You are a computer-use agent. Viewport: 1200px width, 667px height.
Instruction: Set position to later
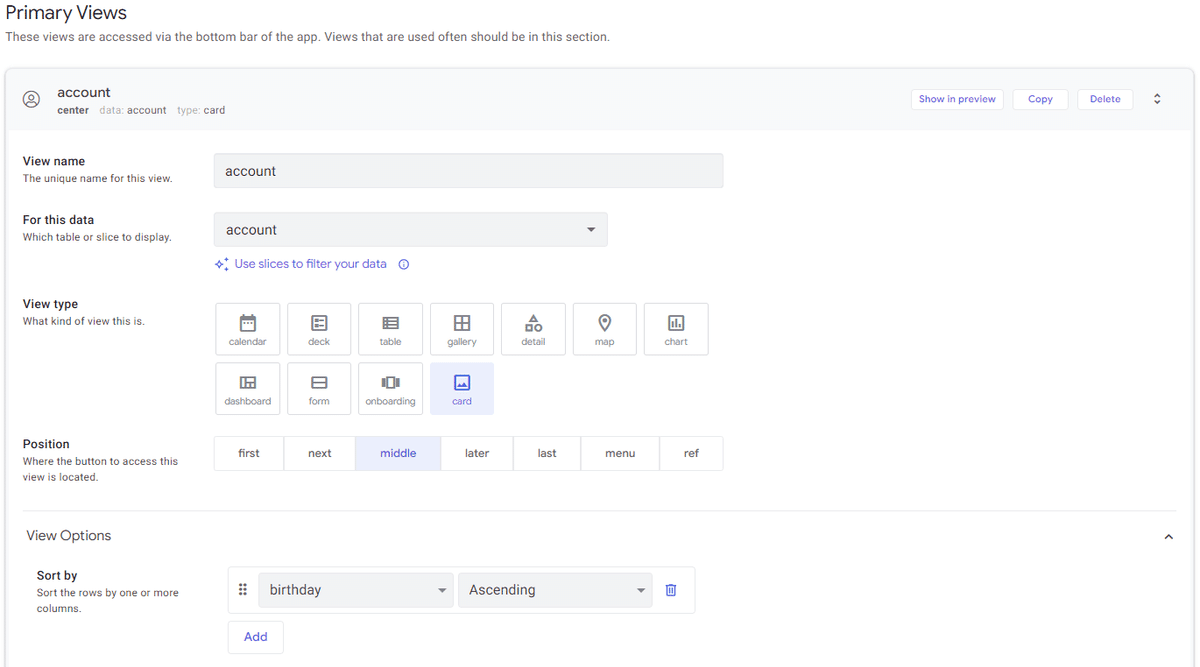coord(477,453)
